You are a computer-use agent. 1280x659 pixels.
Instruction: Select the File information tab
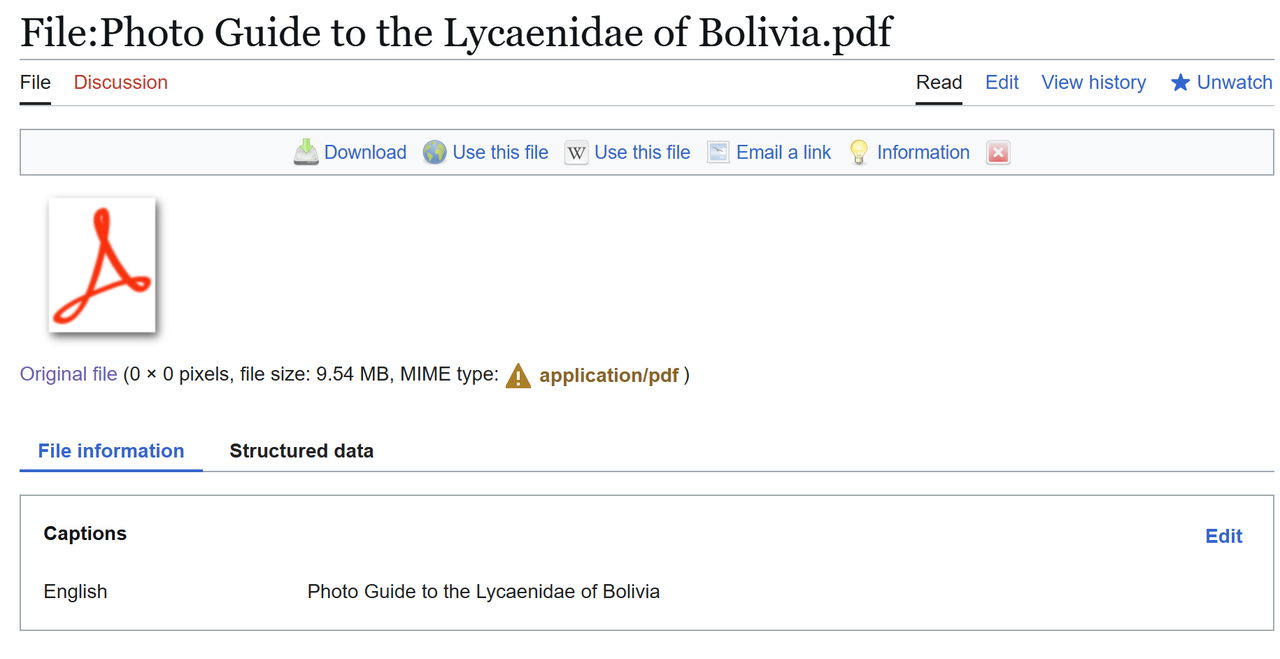(x=111, y=451)
